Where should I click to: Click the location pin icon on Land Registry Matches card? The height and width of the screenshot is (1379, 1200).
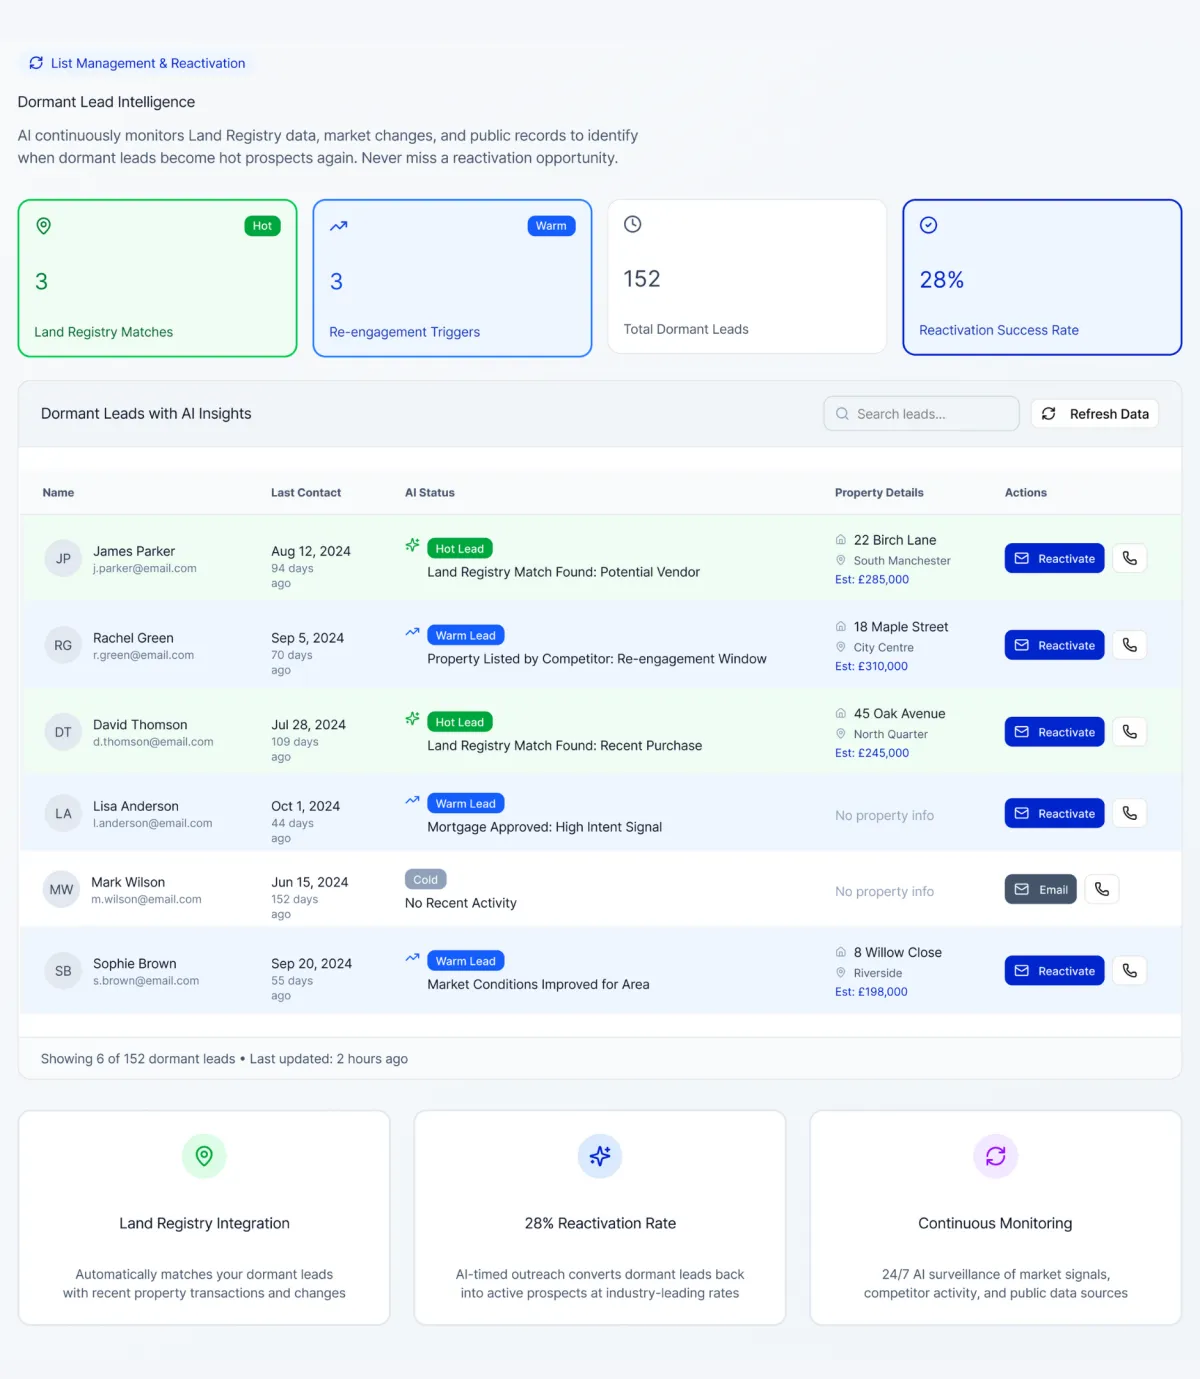[x=43, y=226]
